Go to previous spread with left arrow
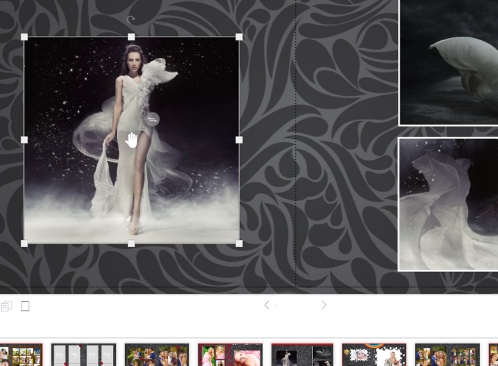 (267, 305)
